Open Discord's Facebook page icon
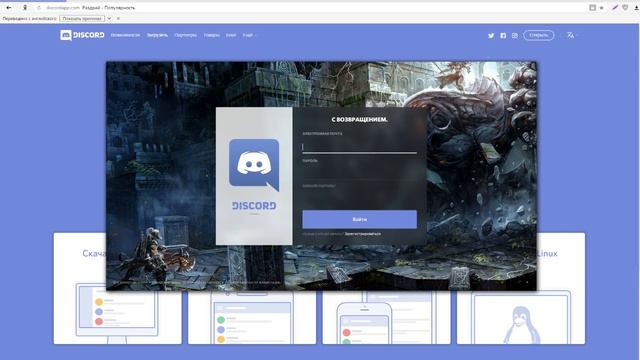Image resolution: width=640 pixels, height=360 pixels. point(503,36)
